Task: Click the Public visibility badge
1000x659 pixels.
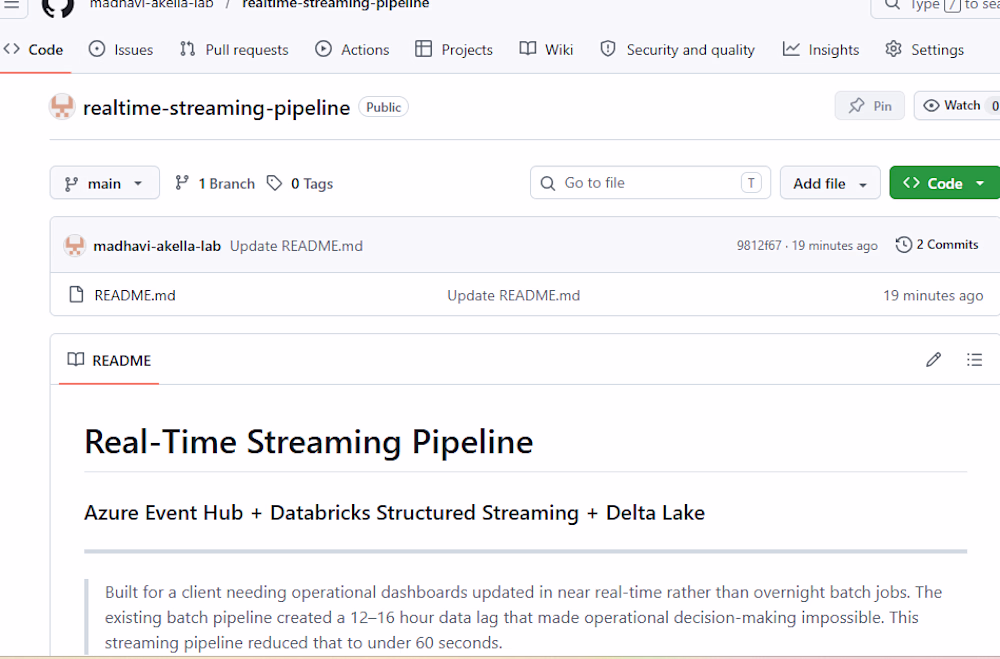Action: (x=383, y=107)
